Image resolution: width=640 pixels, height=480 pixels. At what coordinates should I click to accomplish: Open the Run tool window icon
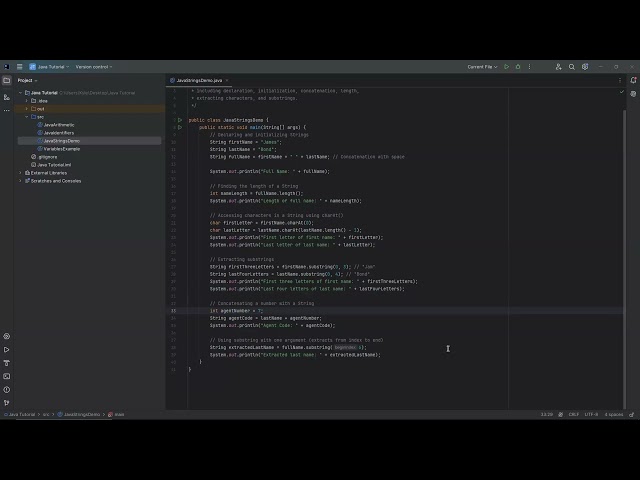point(7,350)
